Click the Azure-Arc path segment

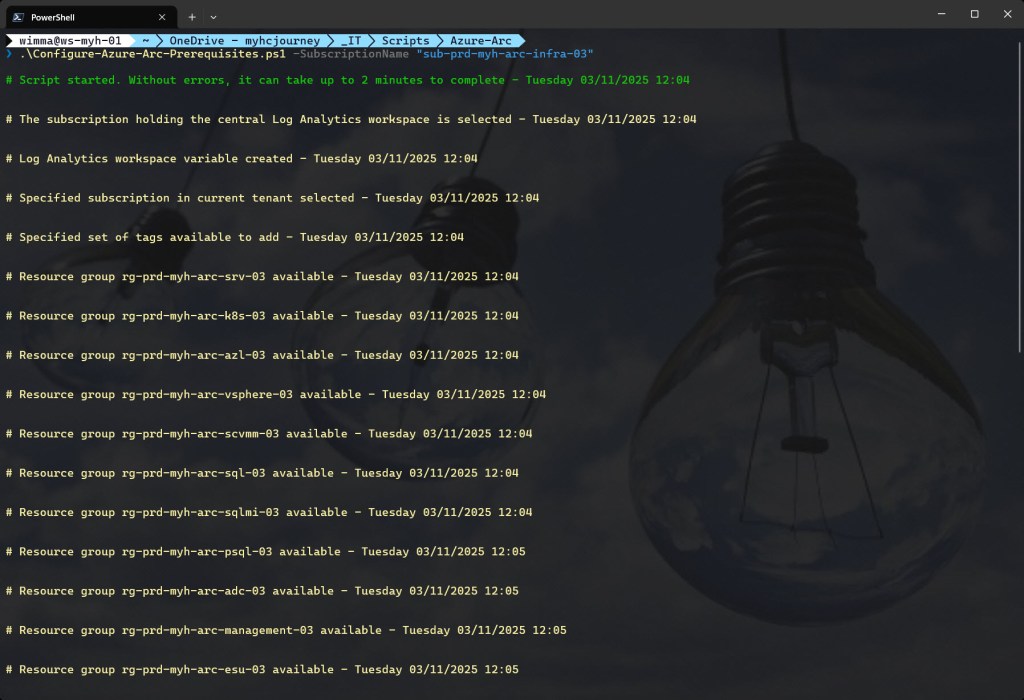[x=480, y=41]
